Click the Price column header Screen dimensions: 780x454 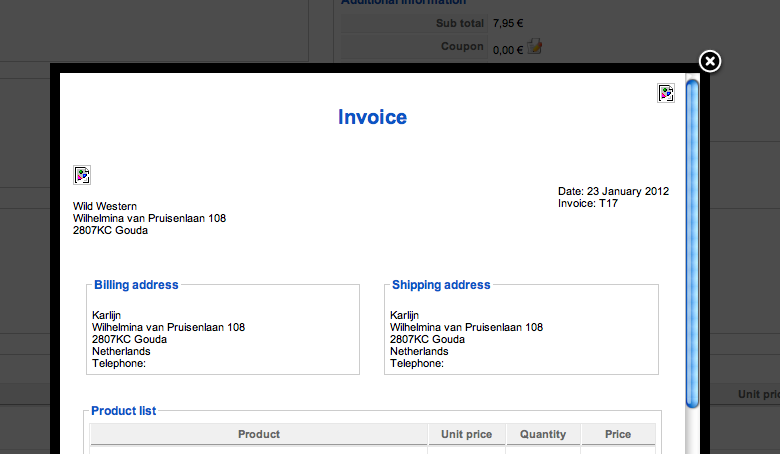click(618, 434)
